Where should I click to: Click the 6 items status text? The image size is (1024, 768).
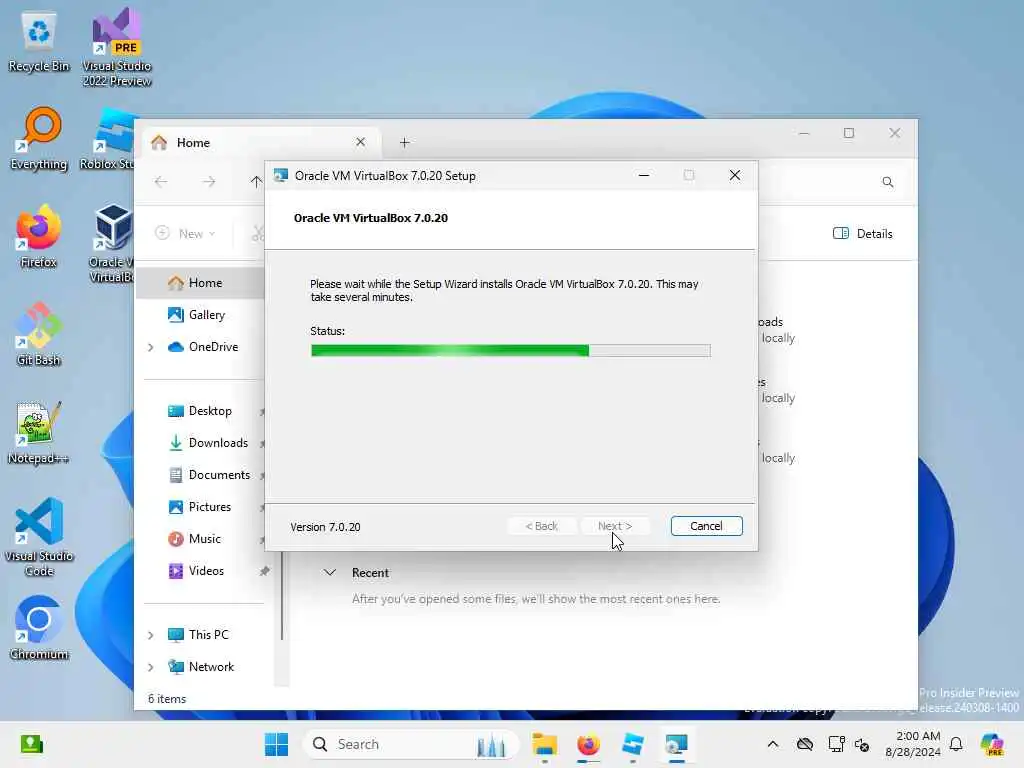click(167, 699)
